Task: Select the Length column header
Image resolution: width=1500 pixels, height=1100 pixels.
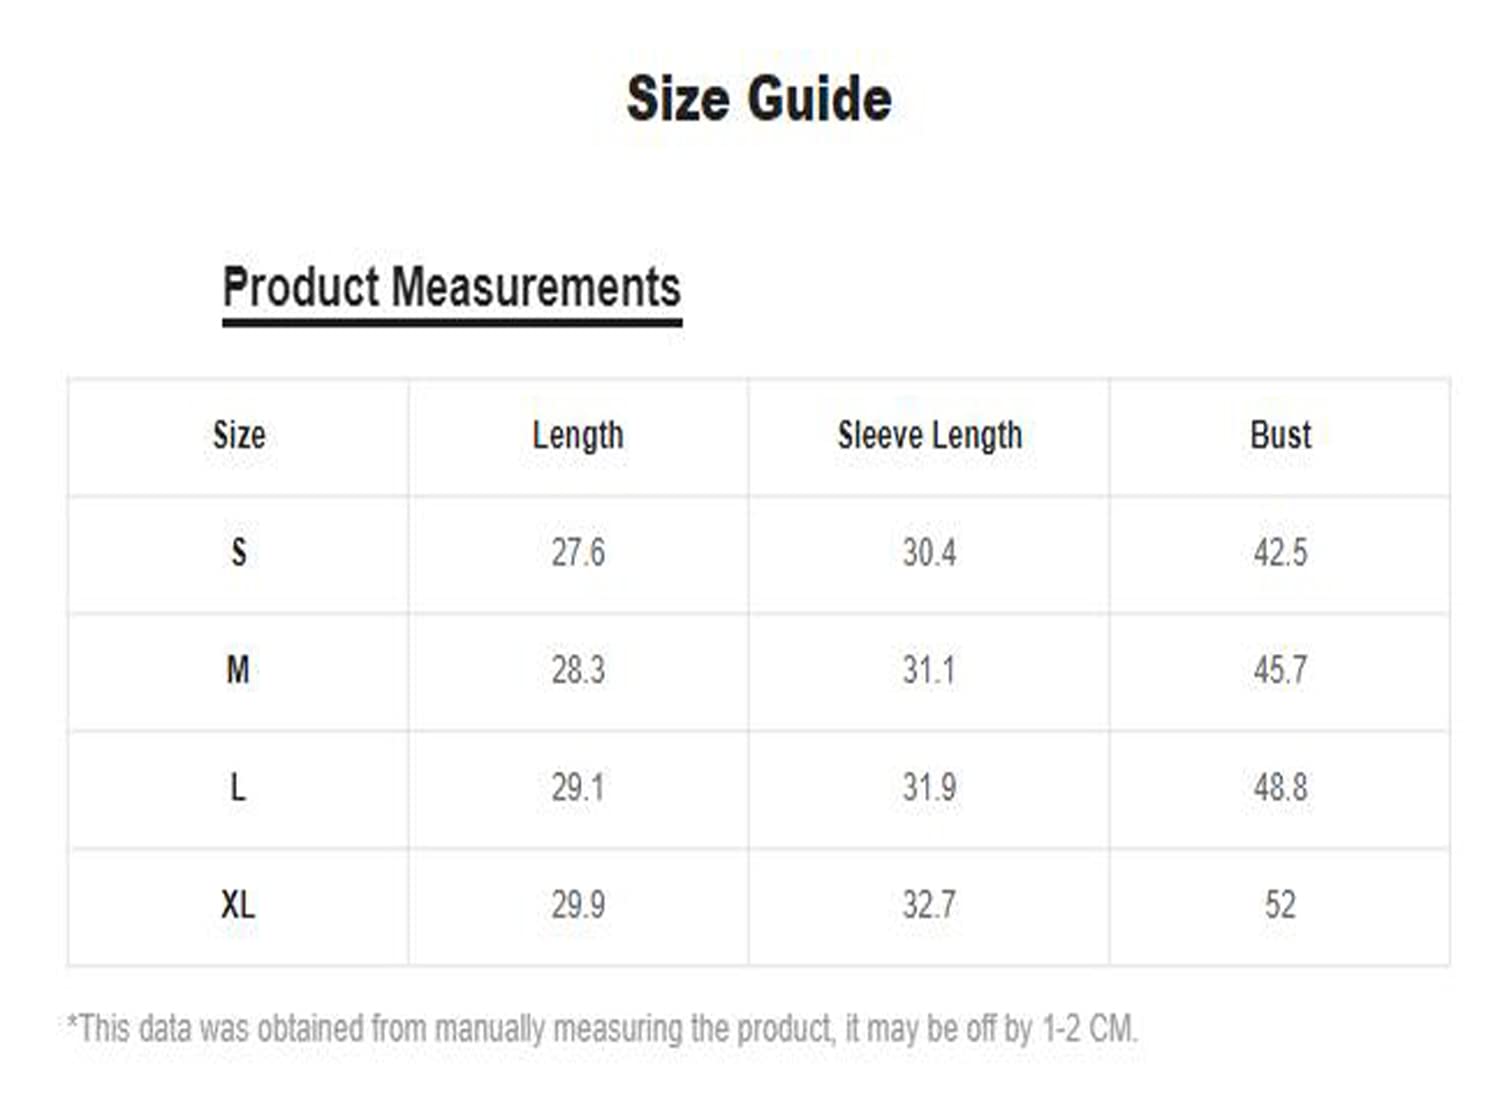Action: point(578,435)
